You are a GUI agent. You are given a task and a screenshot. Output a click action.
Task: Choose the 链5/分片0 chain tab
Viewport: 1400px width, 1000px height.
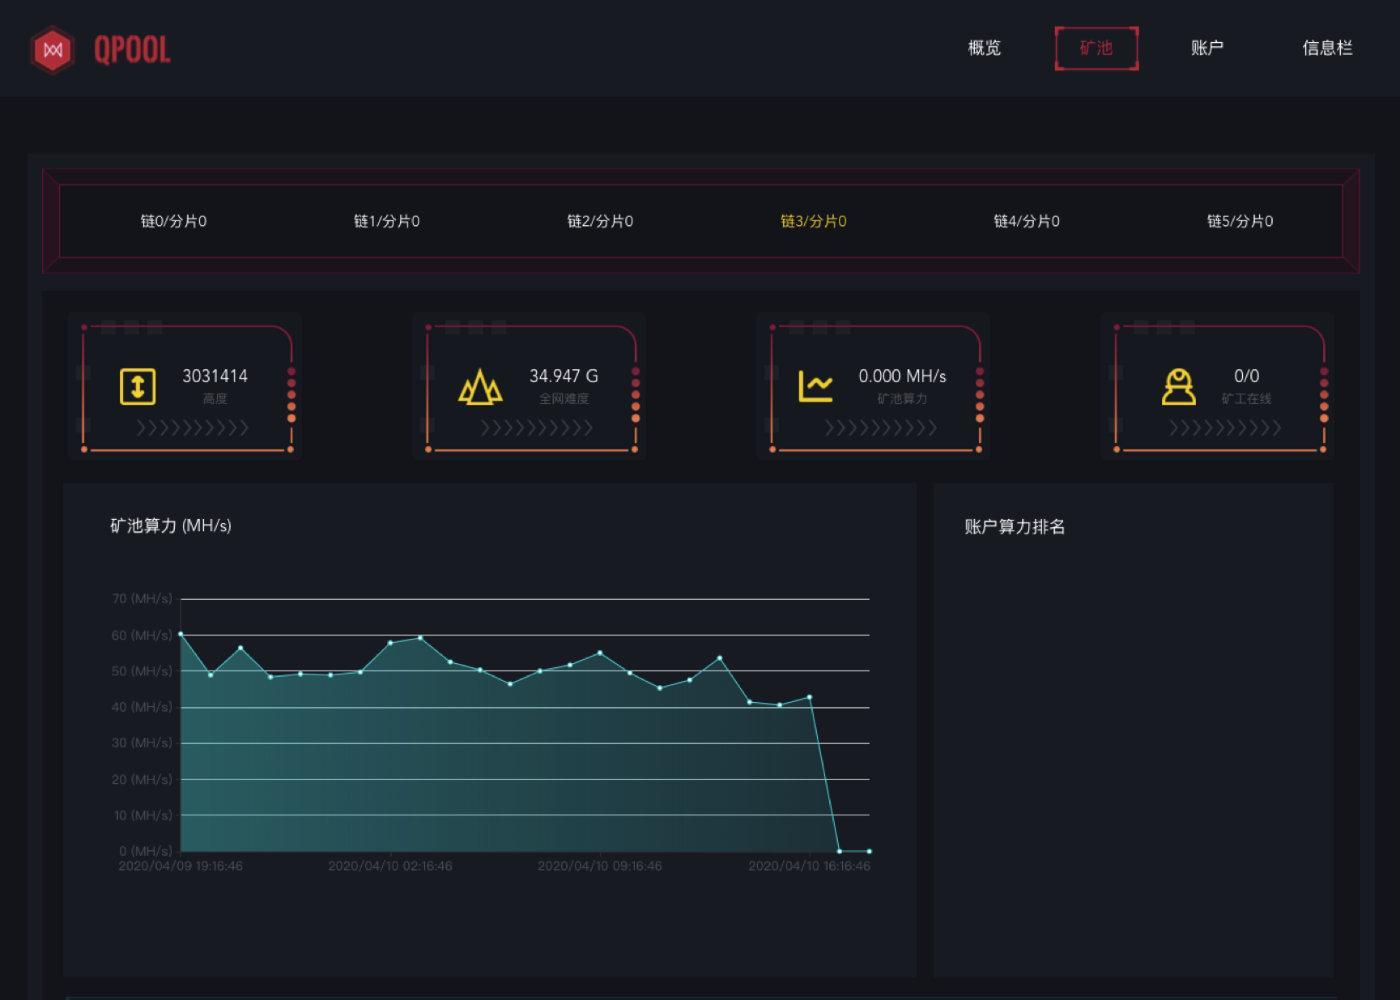(1240, 221)
